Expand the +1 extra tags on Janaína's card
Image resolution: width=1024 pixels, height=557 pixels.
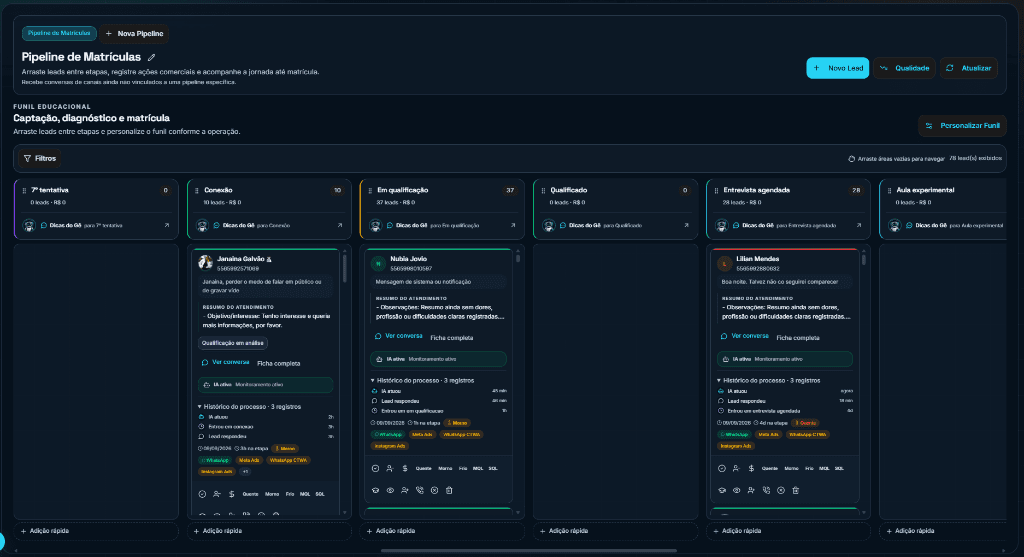point(245,471)
